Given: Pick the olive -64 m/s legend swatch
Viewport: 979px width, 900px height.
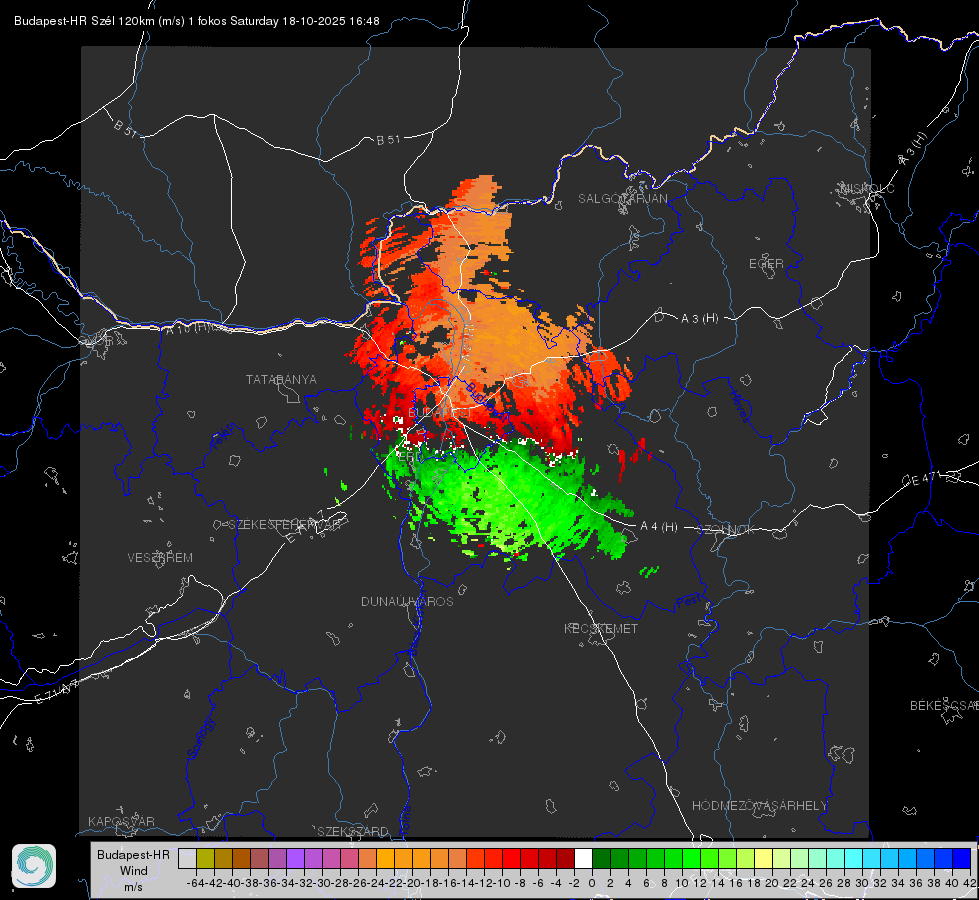Looking at the screenshot, I should (205, 858).
